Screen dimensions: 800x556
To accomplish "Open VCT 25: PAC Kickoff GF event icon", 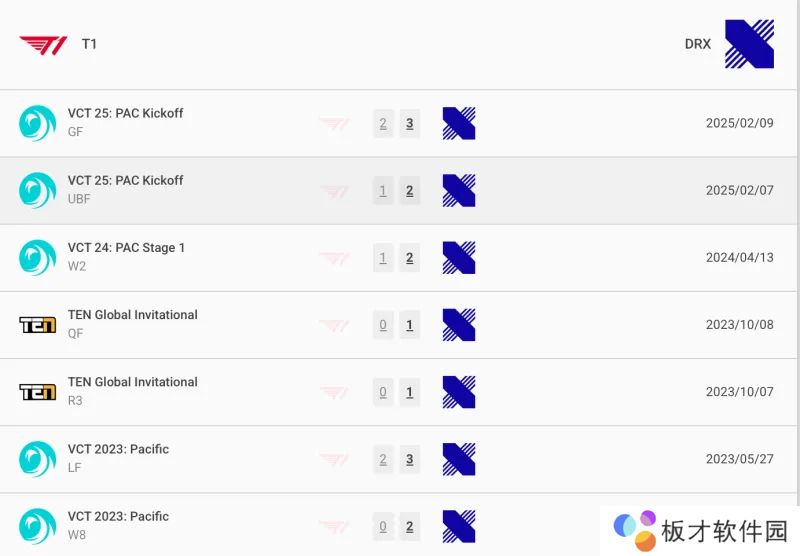I will click(x=38, y=123).
